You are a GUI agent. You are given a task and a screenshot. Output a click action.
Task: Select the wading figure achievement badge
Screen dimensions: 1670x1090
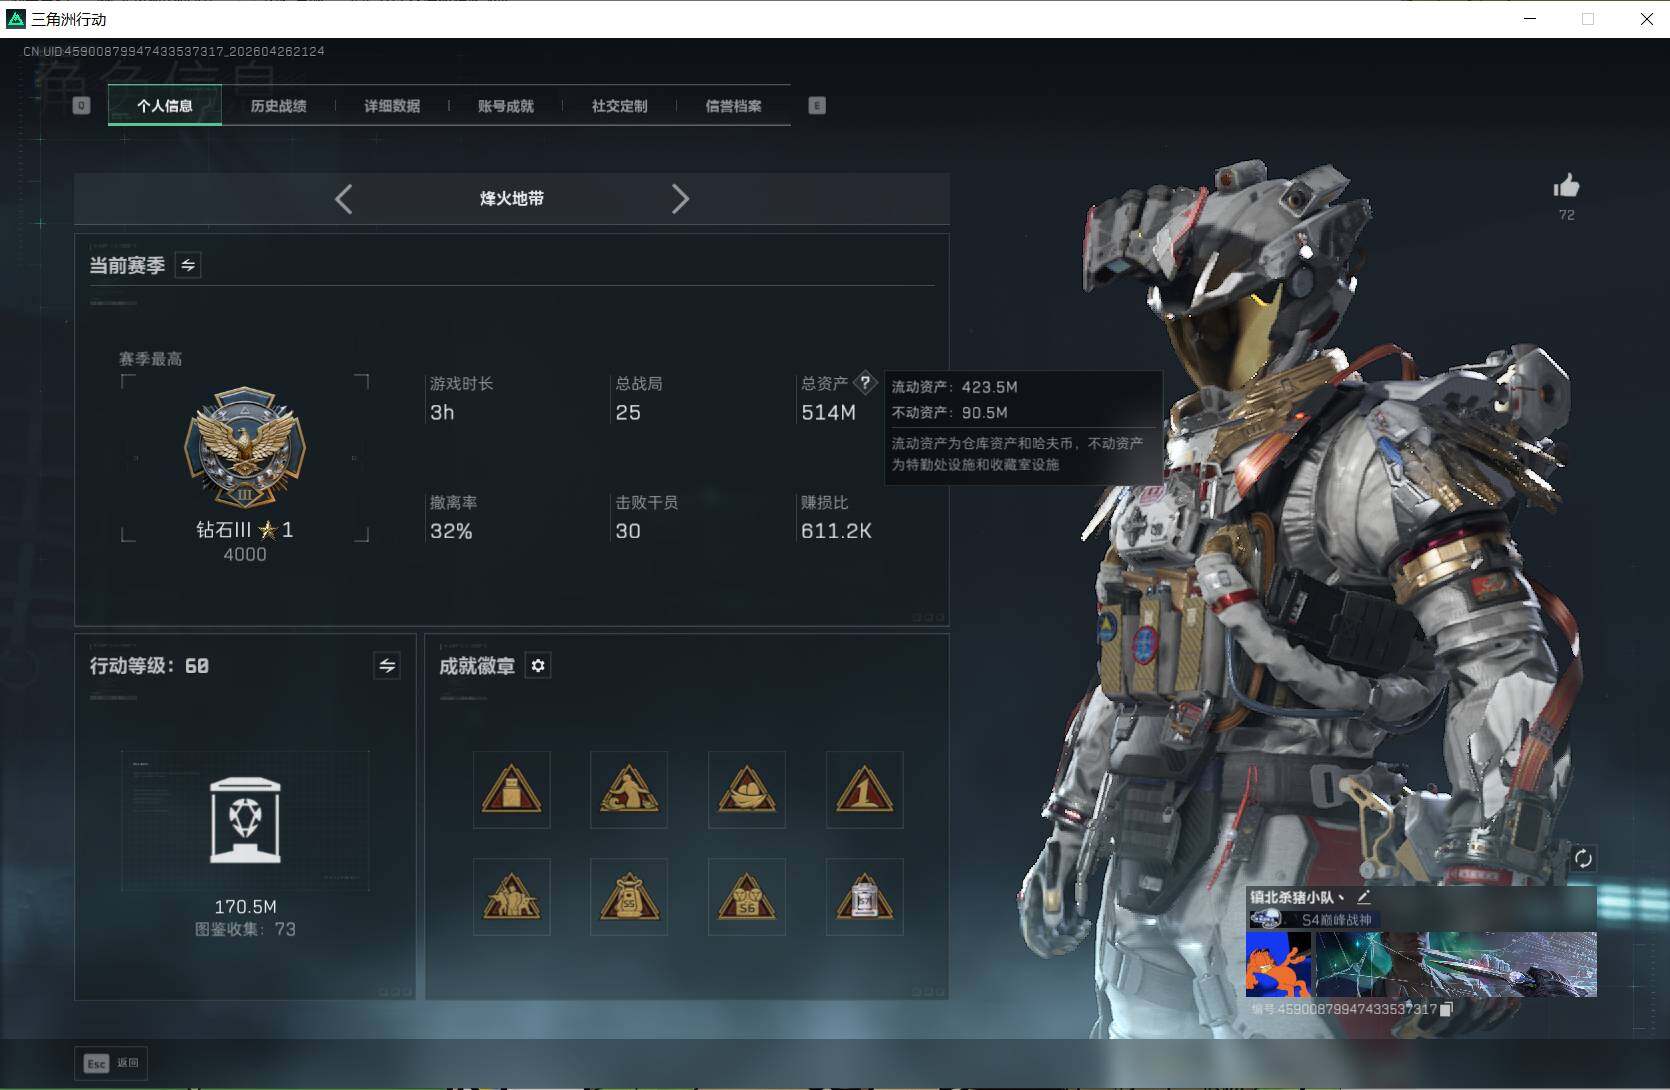tap(629, 790)
